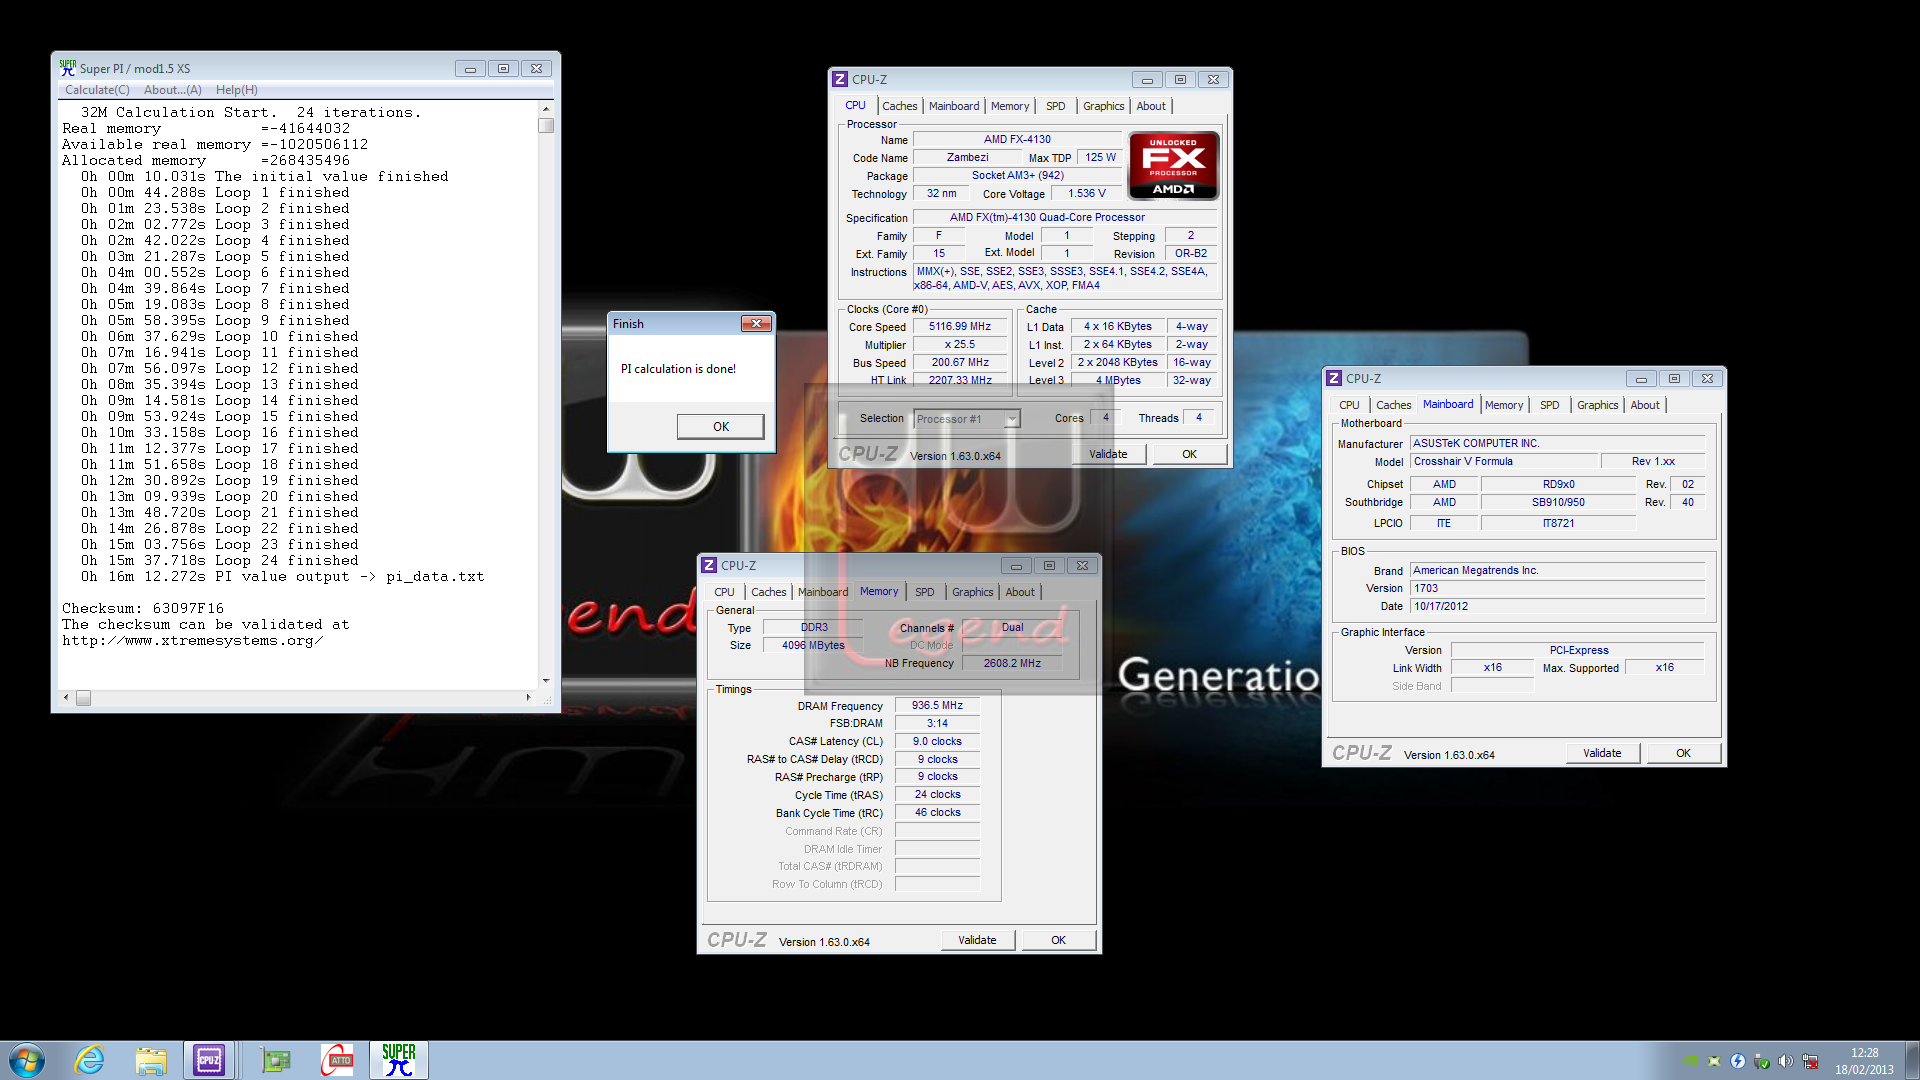The height and width of the screenshot is (1080, 1920).
Task: Click the NB Frequency 2608.2 MHz value
Action: click(x=1012, y=663)
